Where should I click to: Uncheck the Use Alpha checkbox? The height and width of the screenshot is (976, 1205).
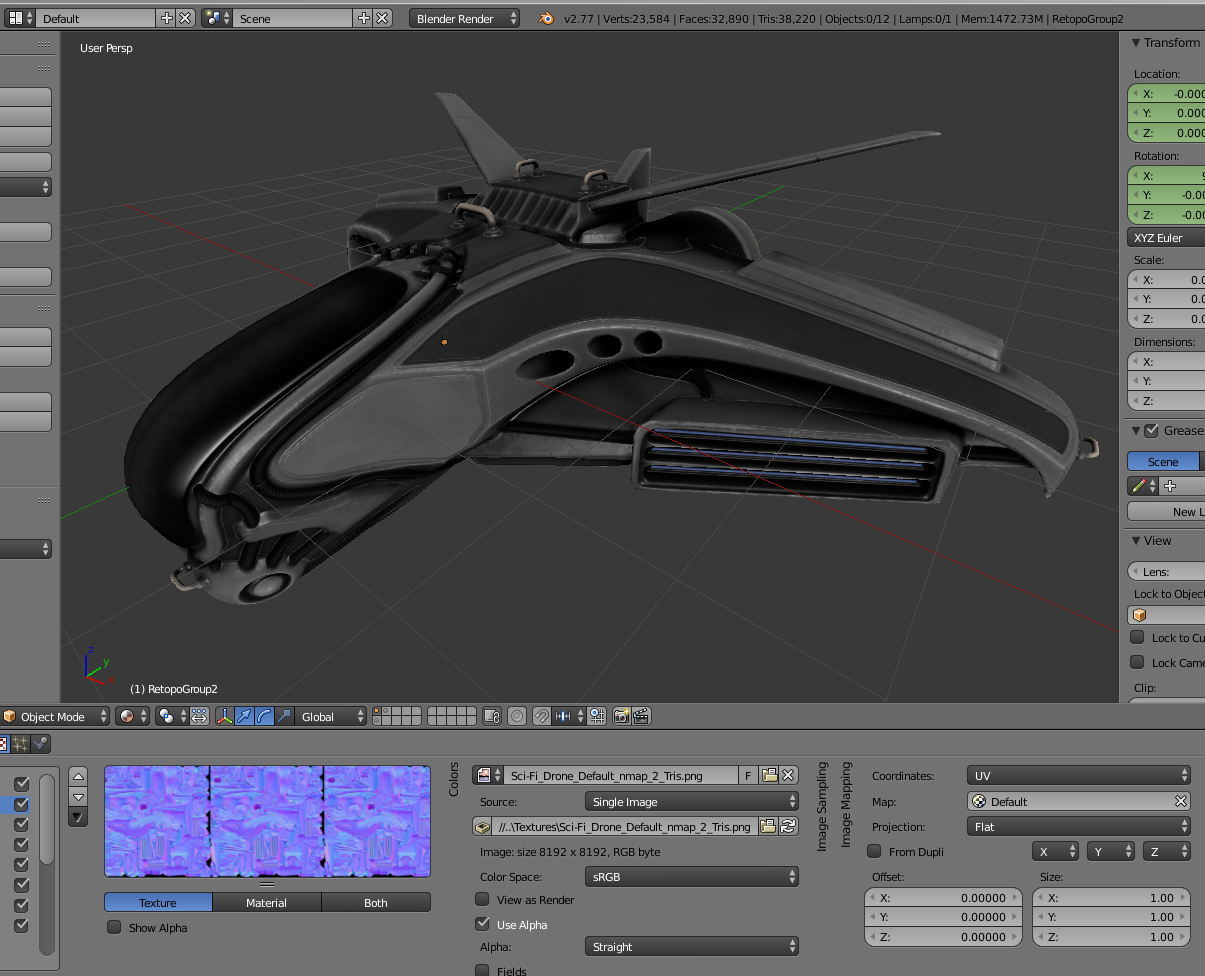click(483, 924)
